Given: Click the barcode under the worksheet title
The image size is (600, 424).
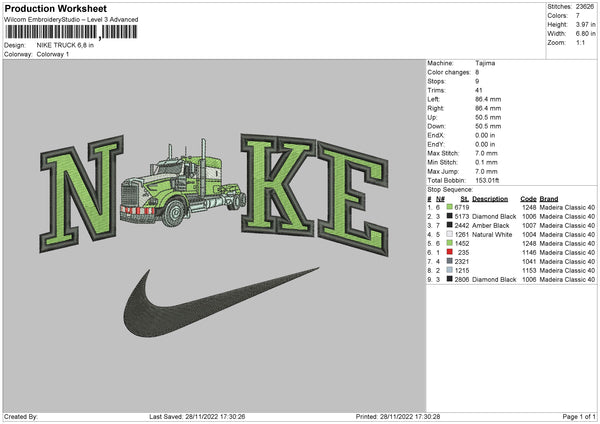Looking at the screenshot, I should point(71,32).
